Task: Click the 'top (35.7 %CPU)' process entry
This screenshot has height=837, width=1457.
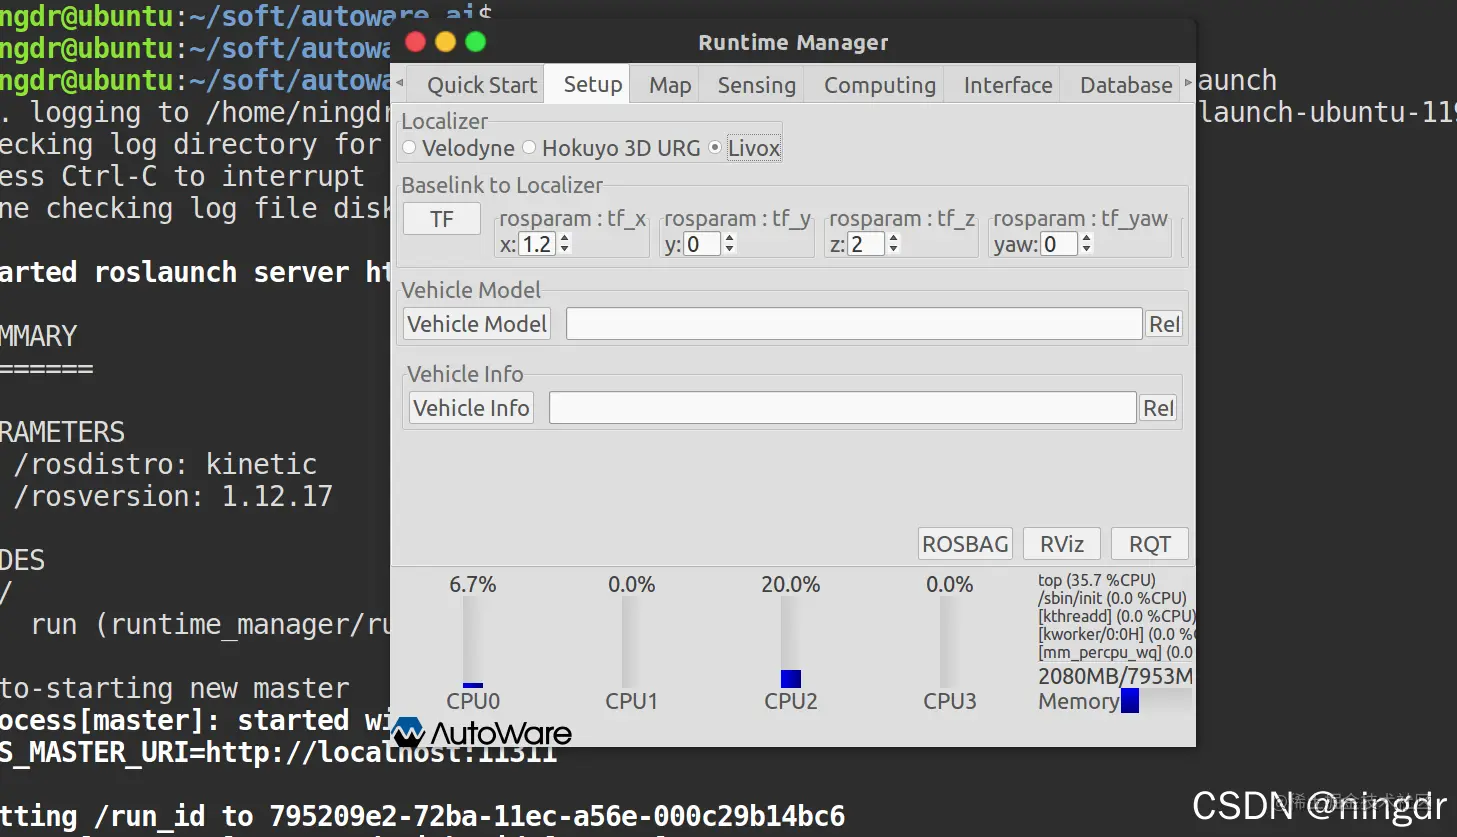Action: click(x=1097, y=580)
